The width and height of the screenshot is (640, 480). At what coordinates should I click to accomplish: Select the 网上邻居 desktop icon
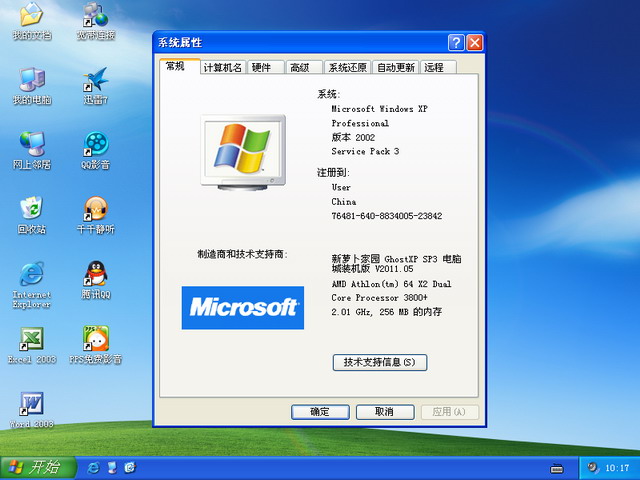coord(31,150)
